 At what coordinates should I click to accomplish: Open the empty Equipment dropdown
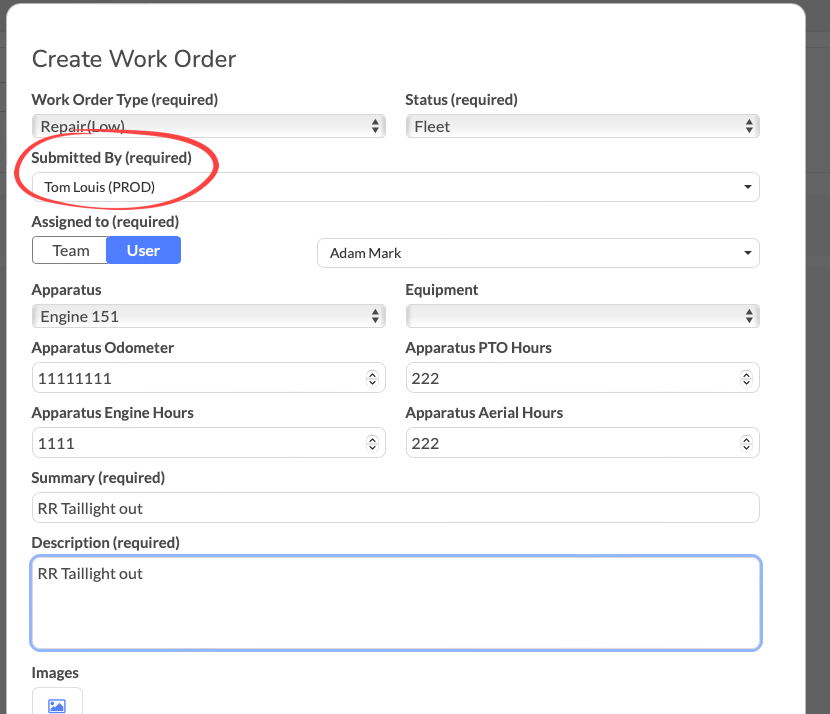pos(583,317)
